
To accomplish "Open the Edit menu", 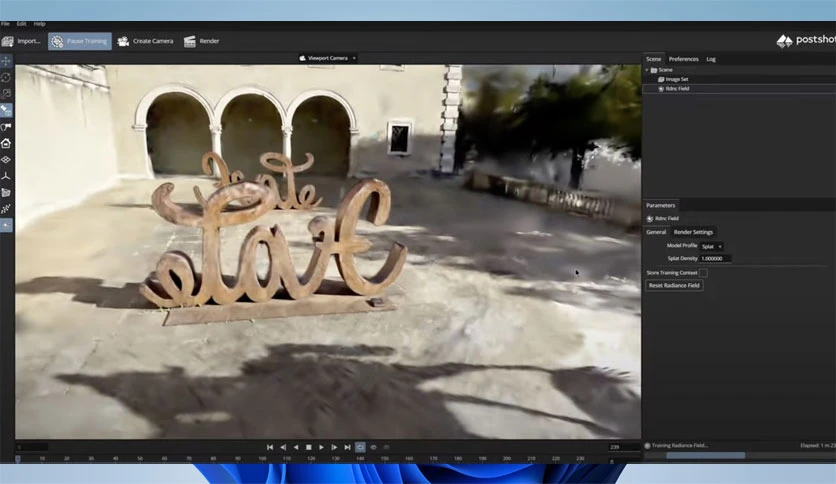I will pyautogui.click(x=21, y=24).
